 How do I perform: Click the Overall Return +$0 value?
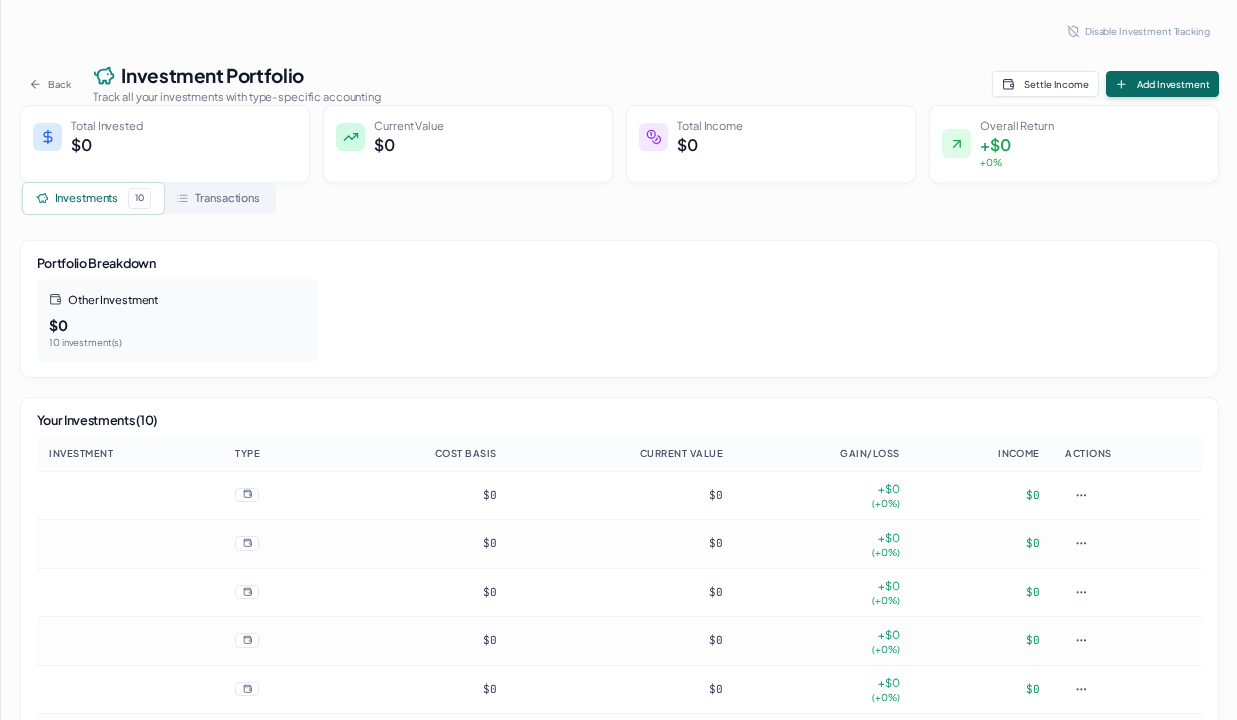click(995, 145)
